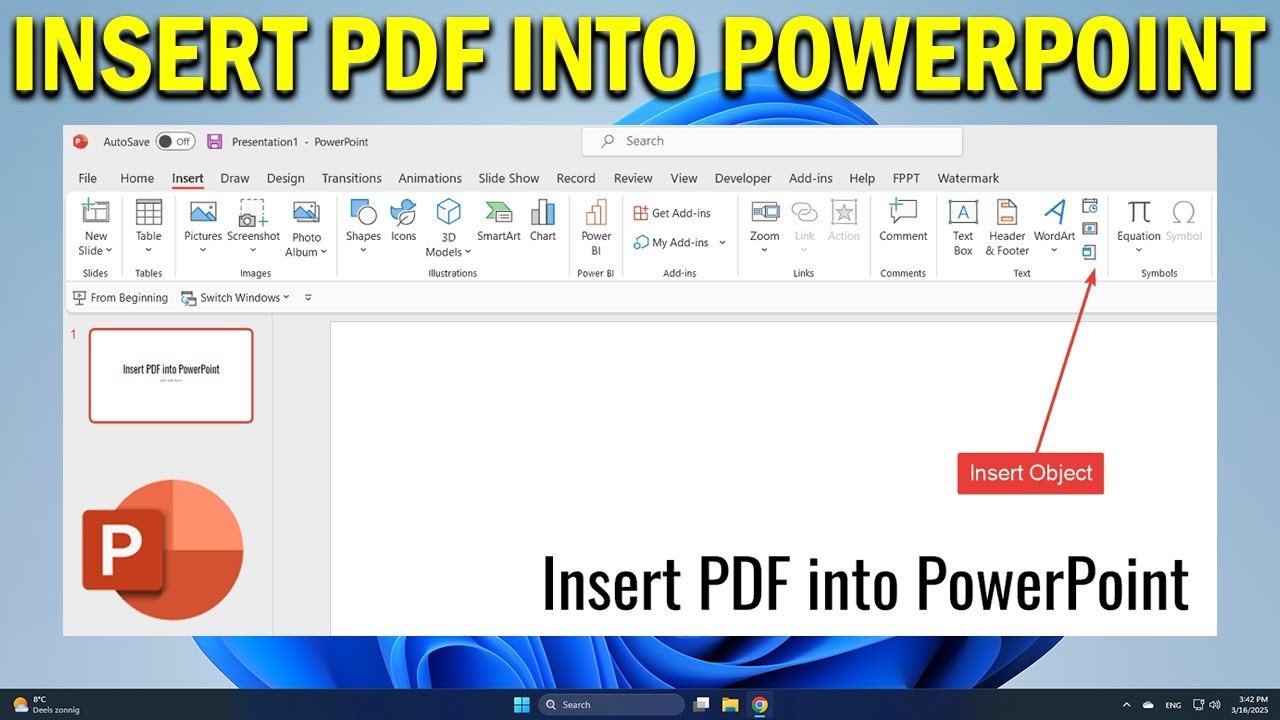
Task: Open the Table insert icon
Action: click(148, 212)
